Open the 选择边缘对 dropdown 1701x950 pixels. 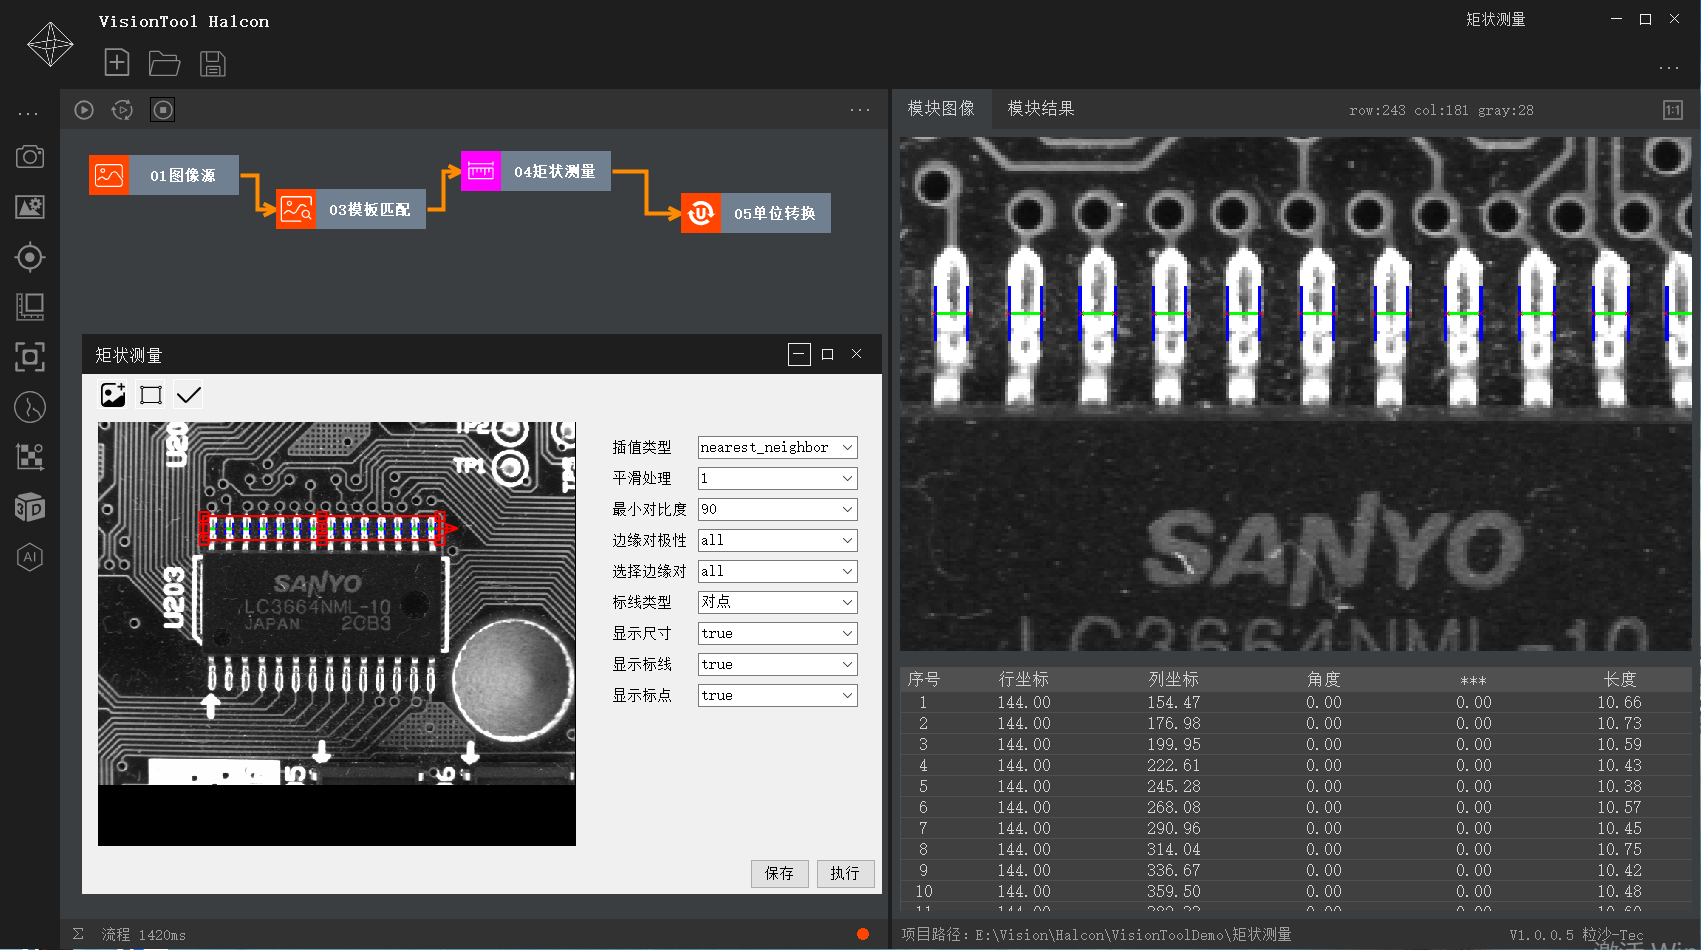pyautogui.click(x=777, y=571)
